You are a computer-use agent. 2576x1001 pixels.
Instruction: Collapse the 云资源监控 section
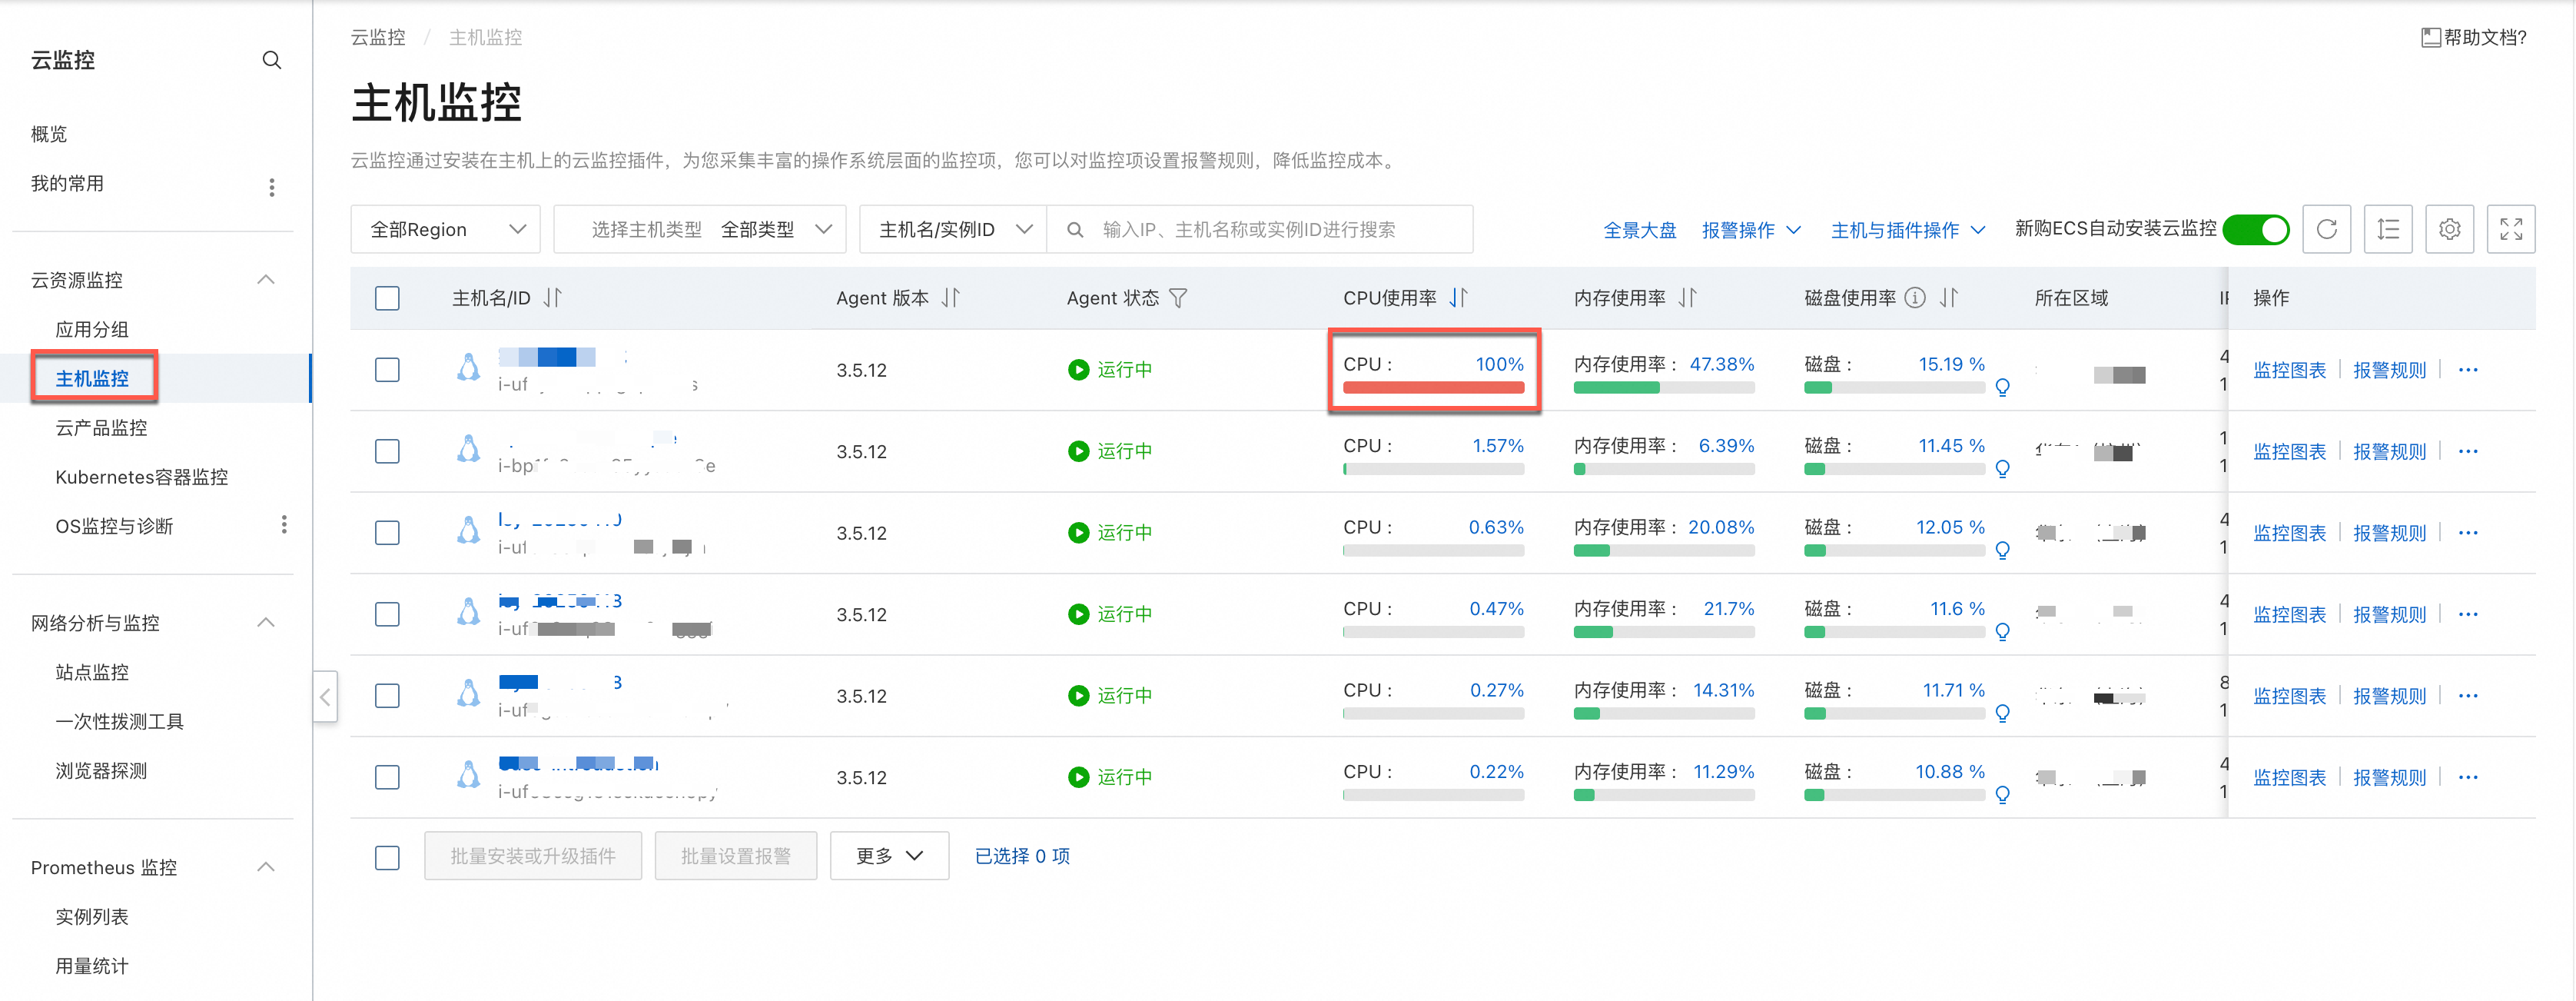[266, 280]
